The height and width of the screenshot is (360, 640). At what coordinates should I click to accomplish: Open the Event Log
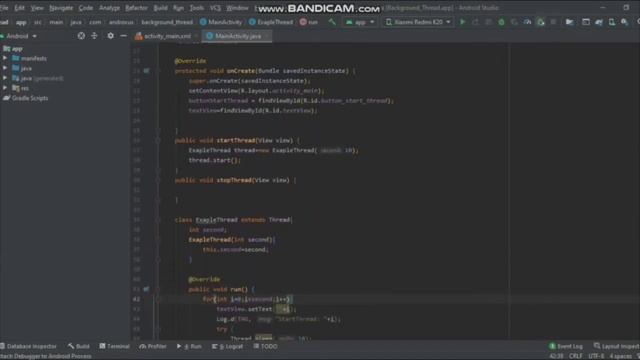pyautogui.click(x=566, y=346)
